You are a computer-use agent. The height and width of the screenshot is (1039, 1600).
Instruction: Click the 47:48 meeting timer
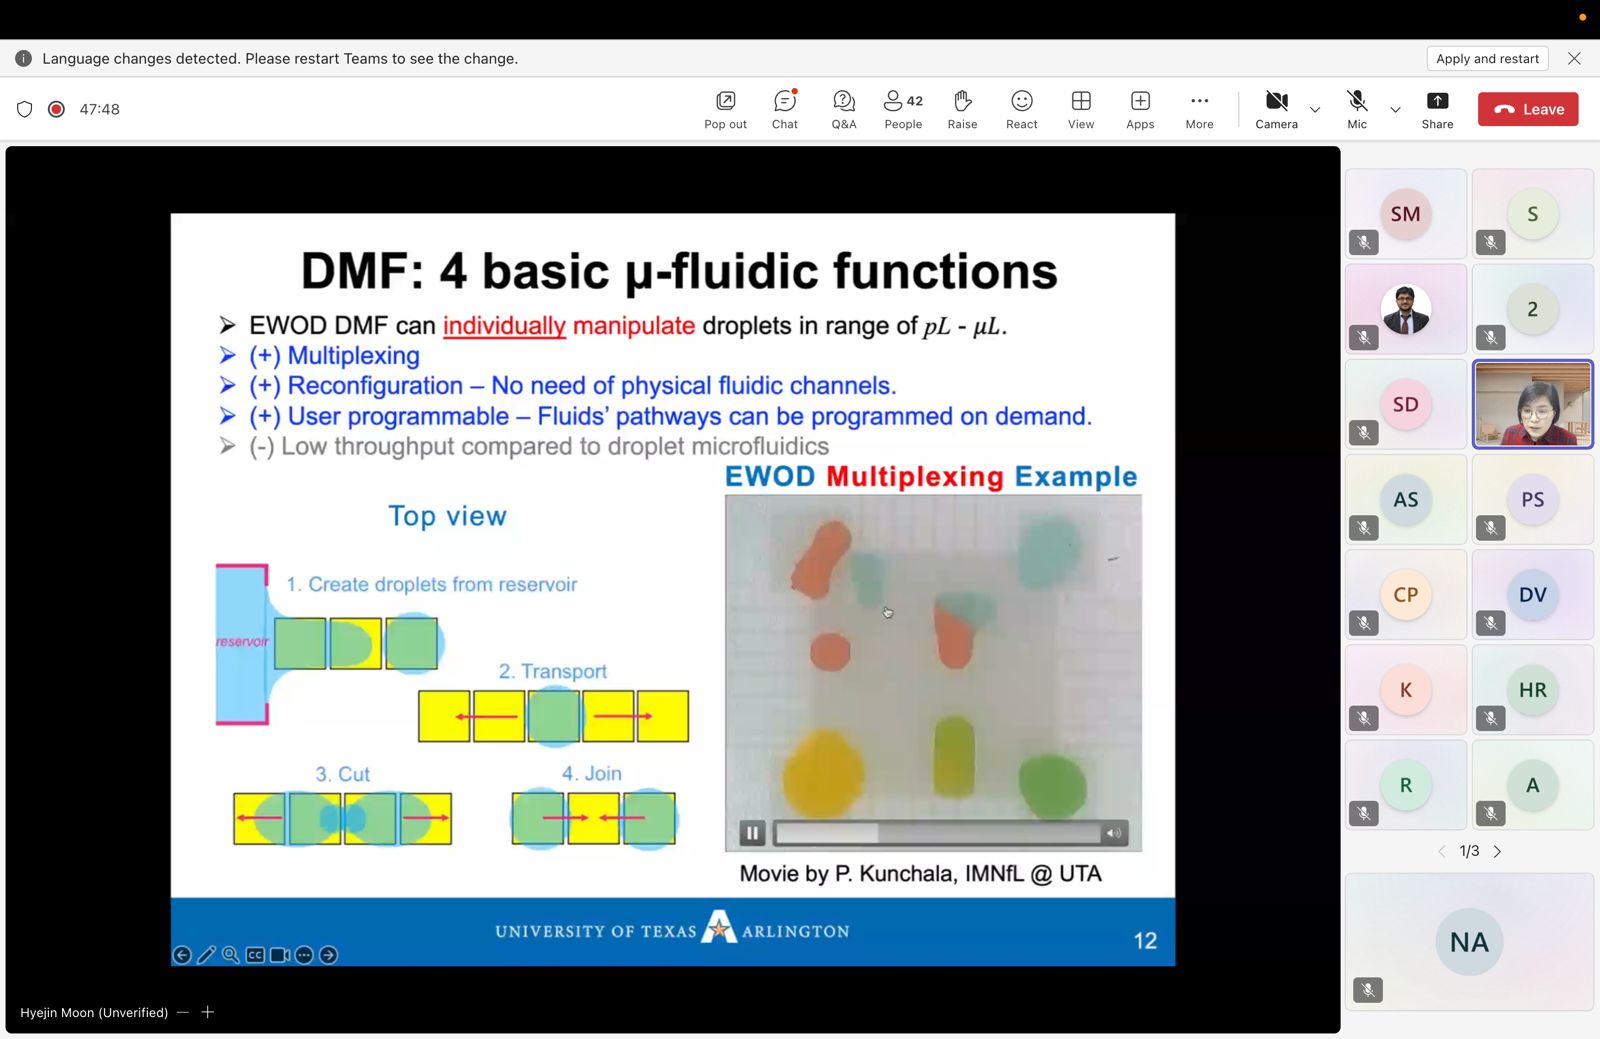[99, 109]
